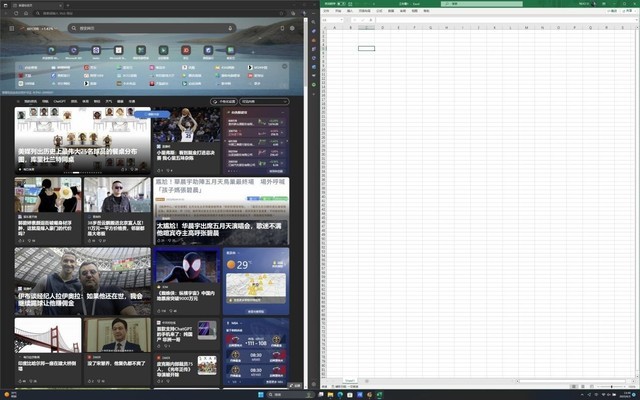The width and height of the screenshot is (640, 400).
Task: Click the Excel Share button
Action: point(627,11)
